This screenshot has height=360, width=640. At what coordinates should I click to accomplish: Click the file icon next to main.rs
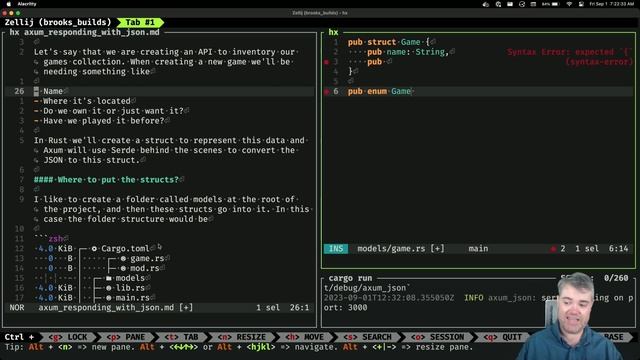point(109,298)
